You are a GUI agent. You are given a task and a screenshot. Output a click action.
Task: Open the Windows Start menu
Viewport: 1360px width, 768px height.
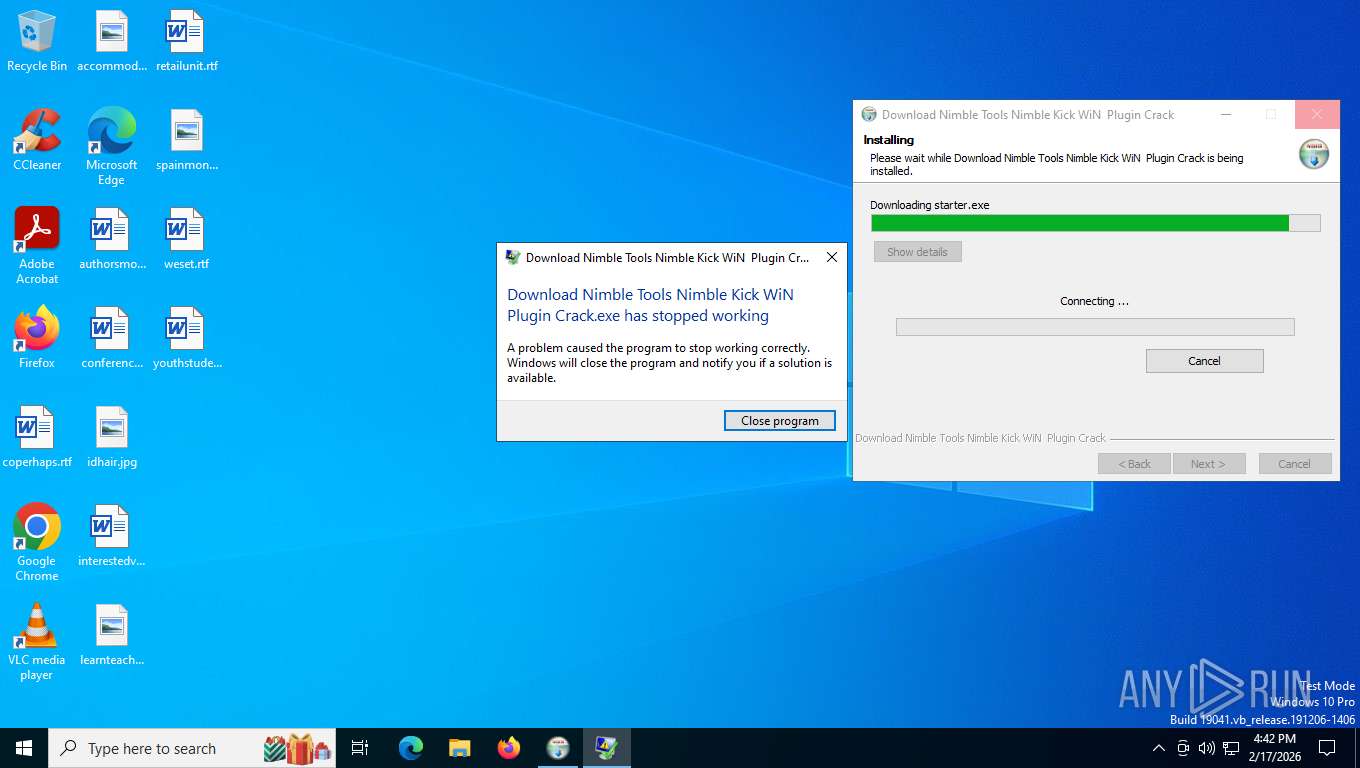[x=24, y=748]
